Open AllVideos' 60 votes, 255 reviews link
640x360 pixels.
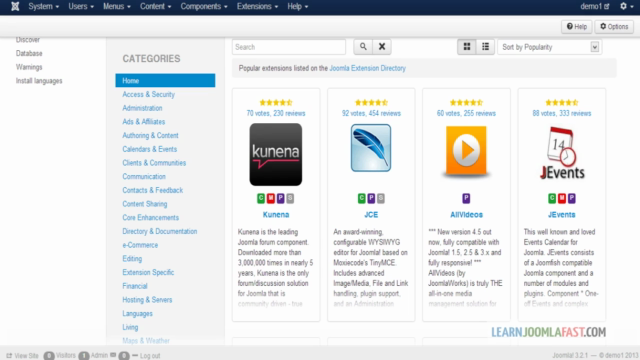[x=466, y=113]
